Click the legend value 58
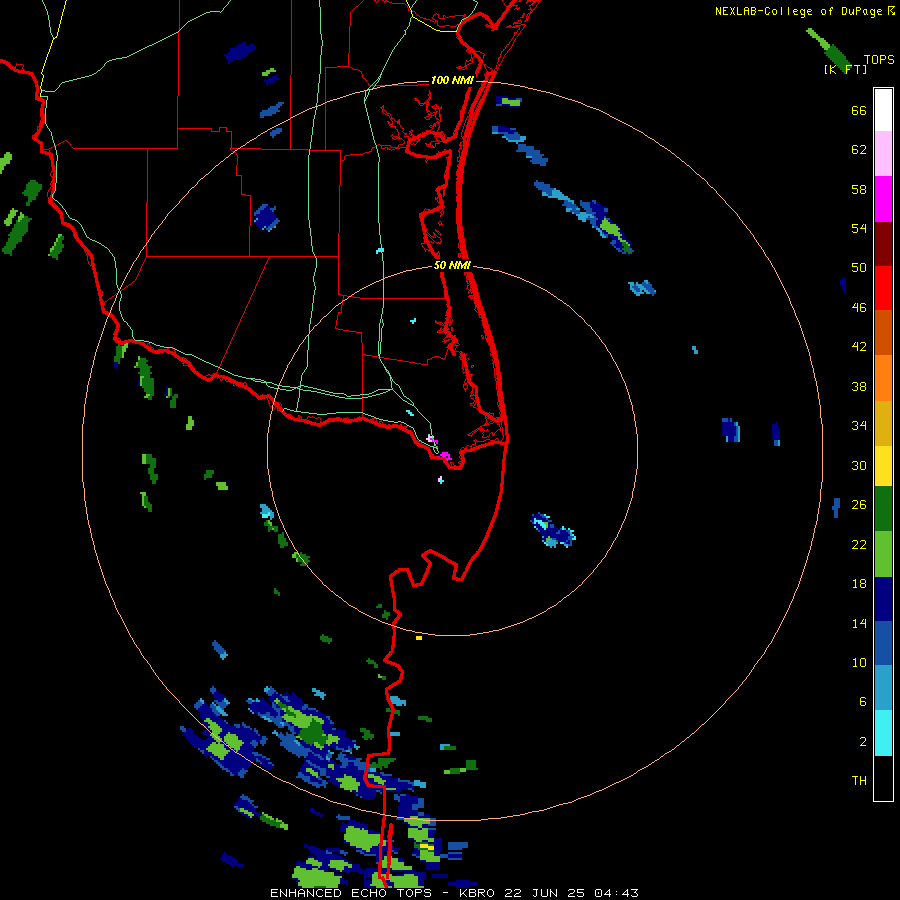This screenshot has height=900, width=900. coord(859,189)
